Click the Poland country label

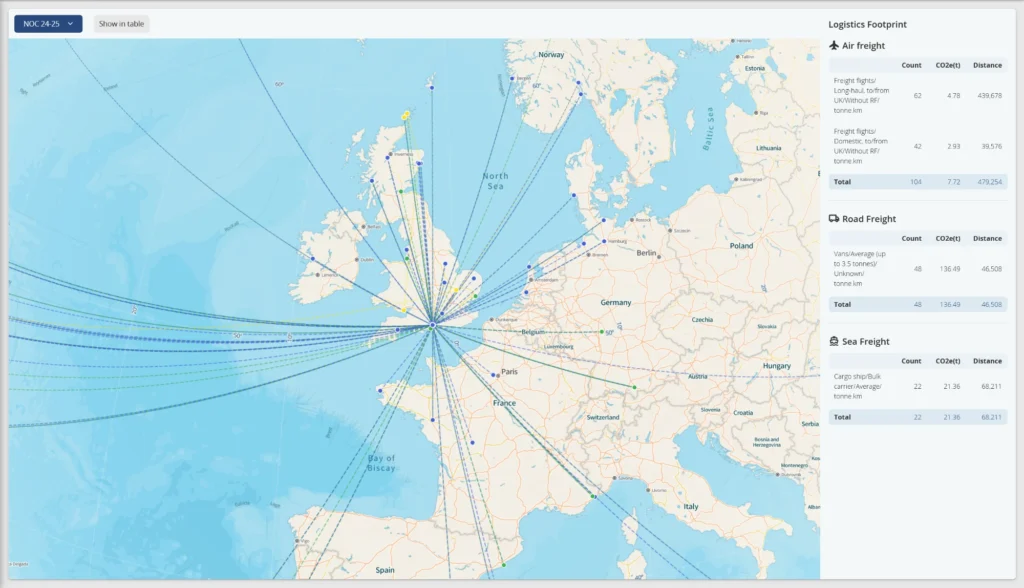tap(741, 246)
